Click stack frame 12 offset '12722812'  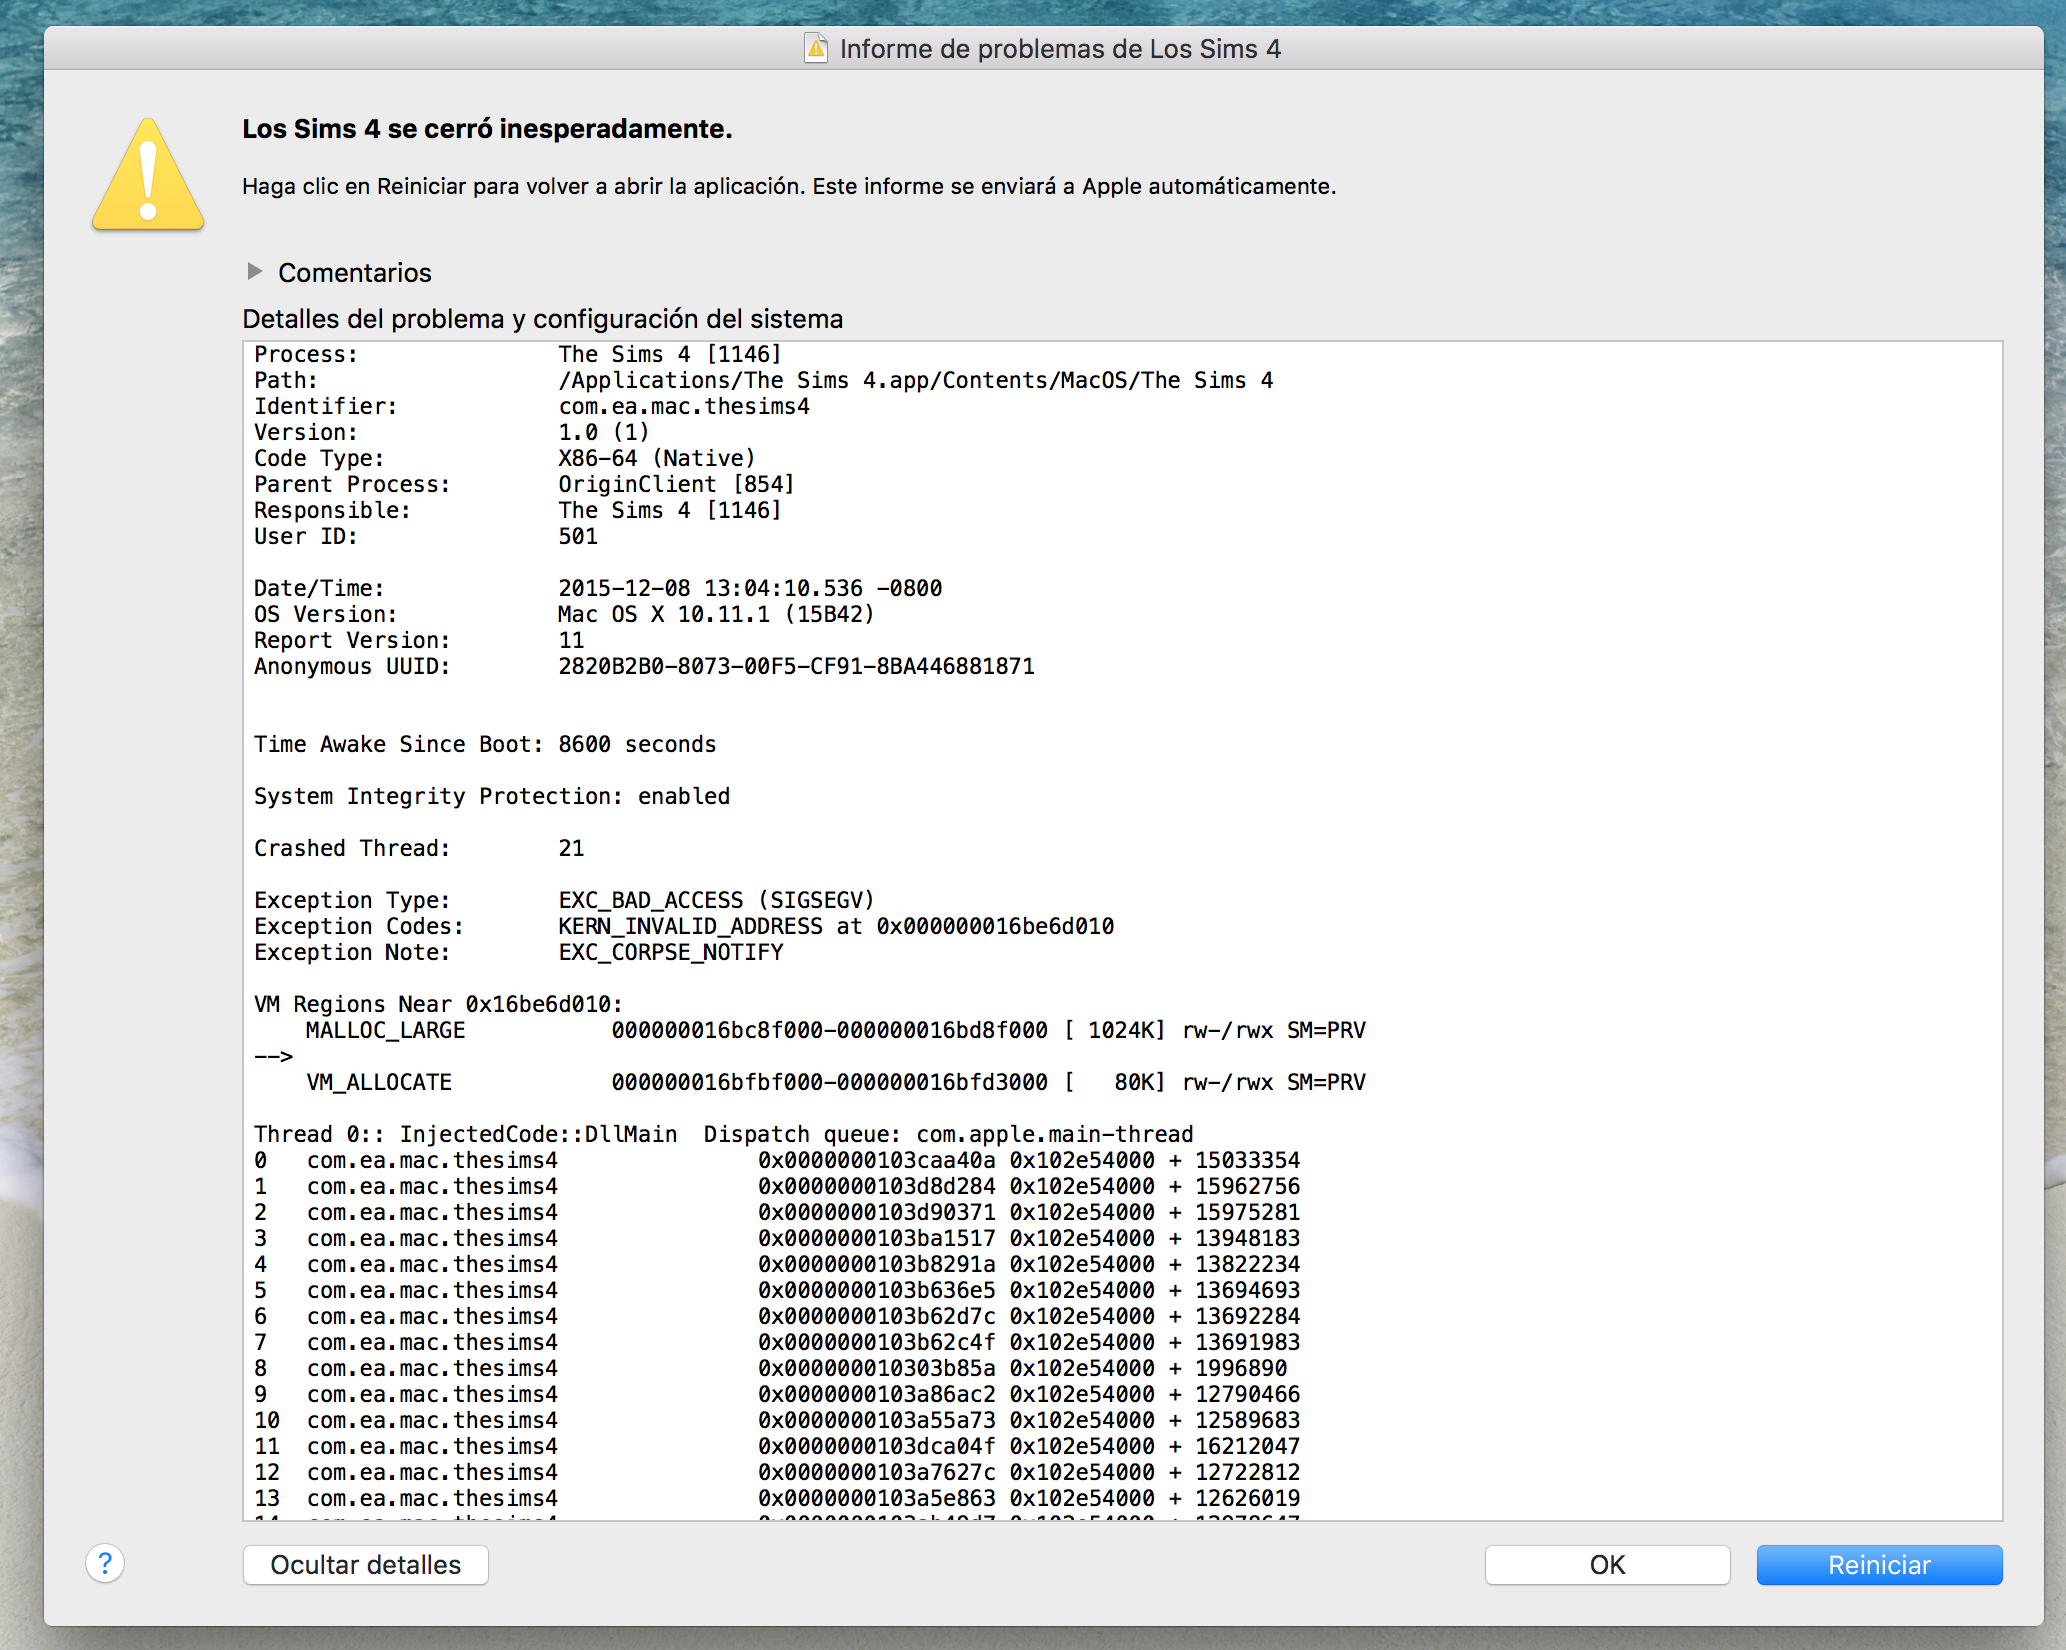coord(1248,1472)
